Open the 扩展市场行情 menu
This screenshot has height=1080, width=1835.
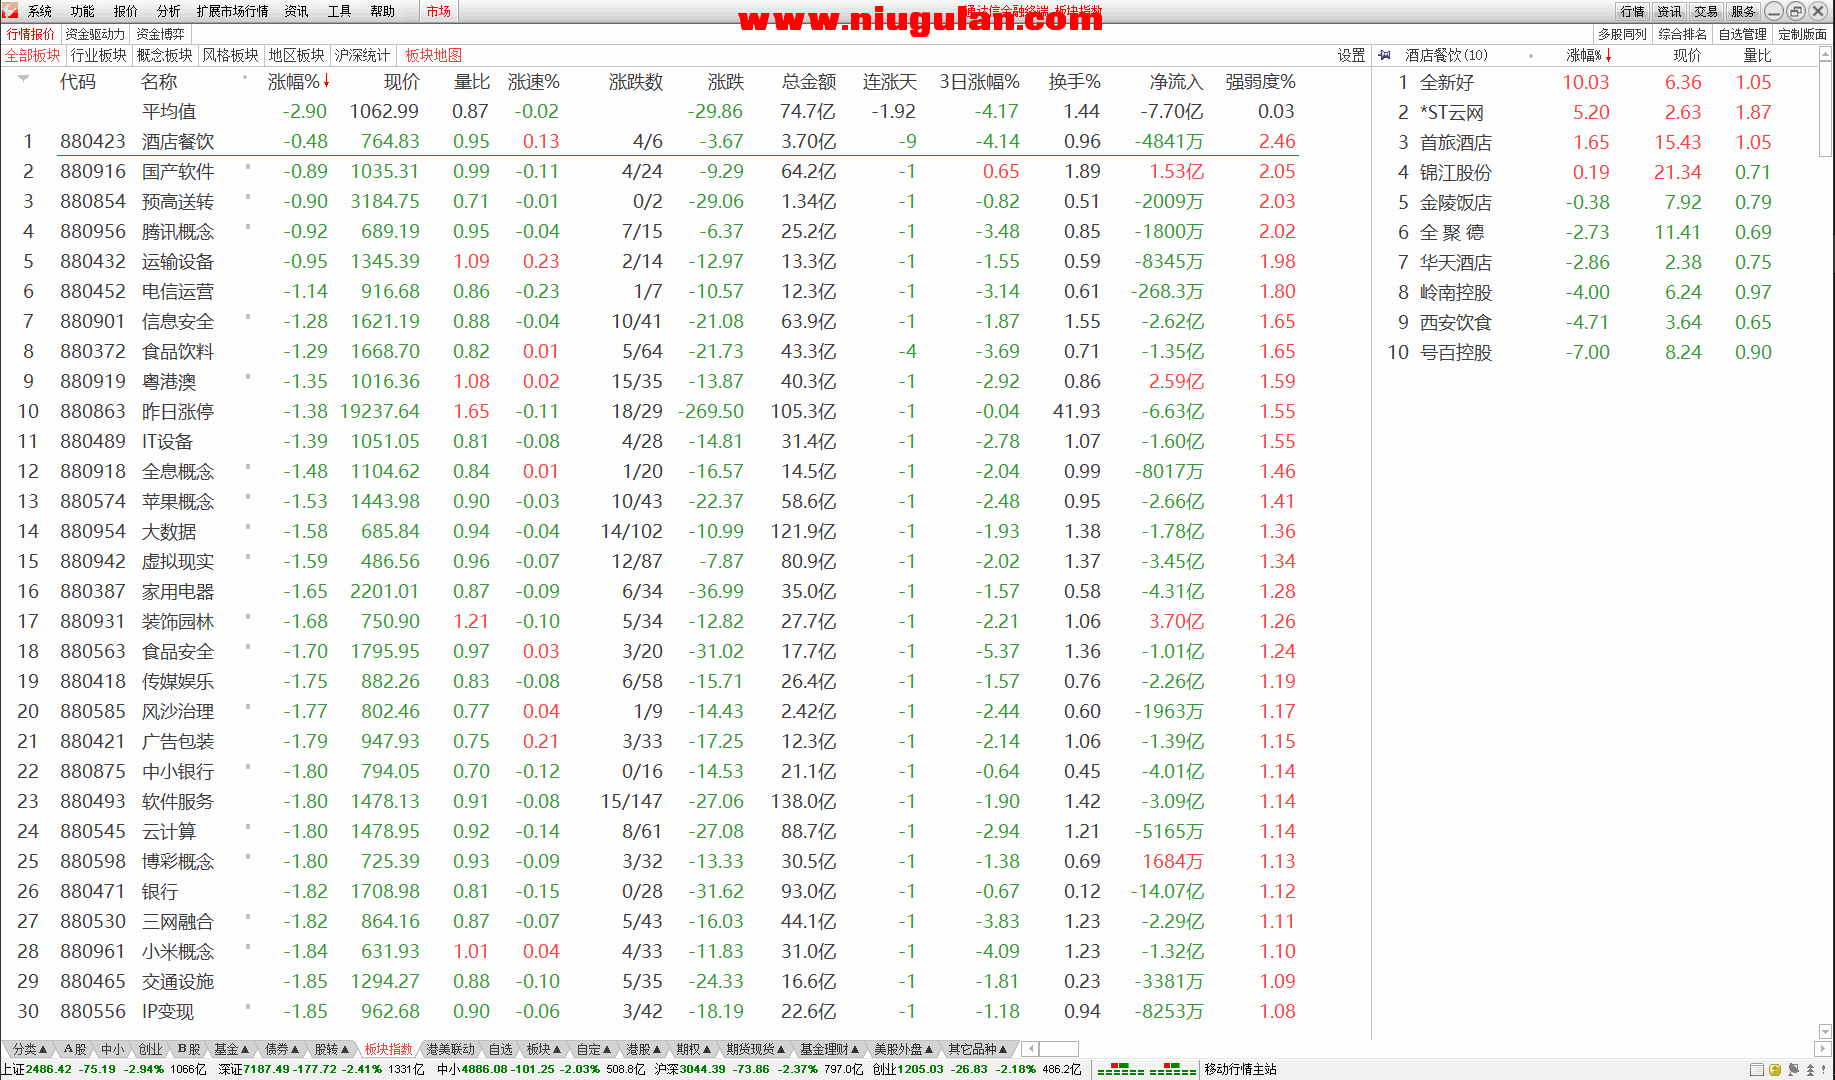233,11
